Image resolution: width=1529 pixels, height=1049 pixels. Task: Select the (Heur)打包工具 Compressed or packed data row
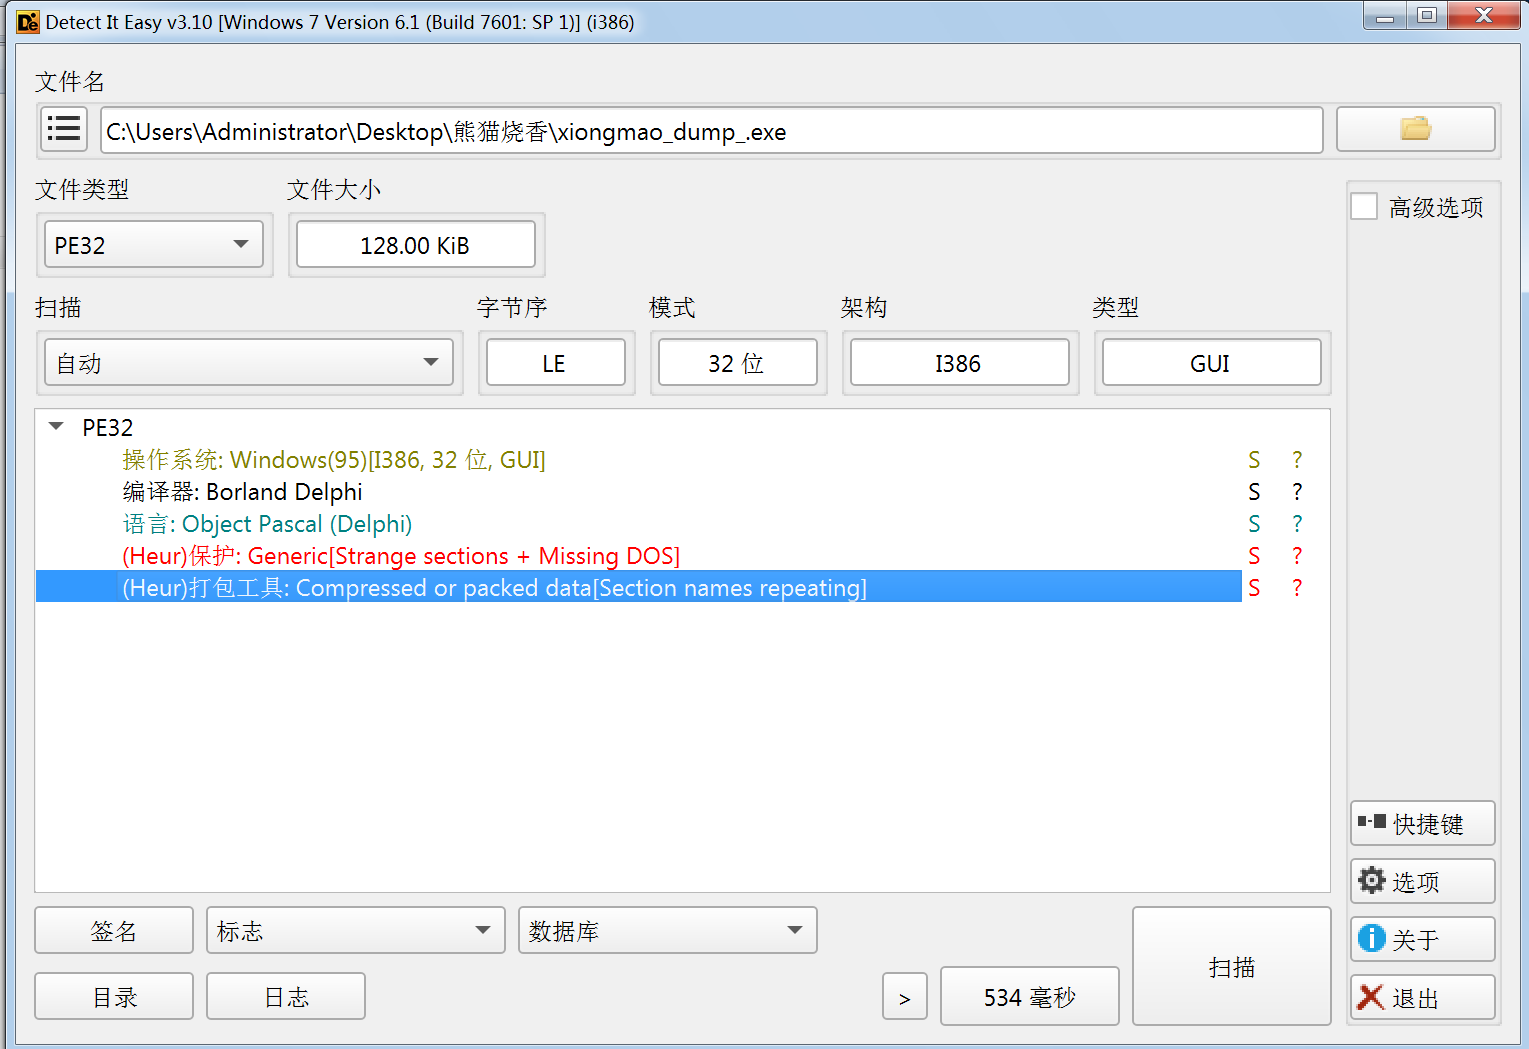pos(638,587)
